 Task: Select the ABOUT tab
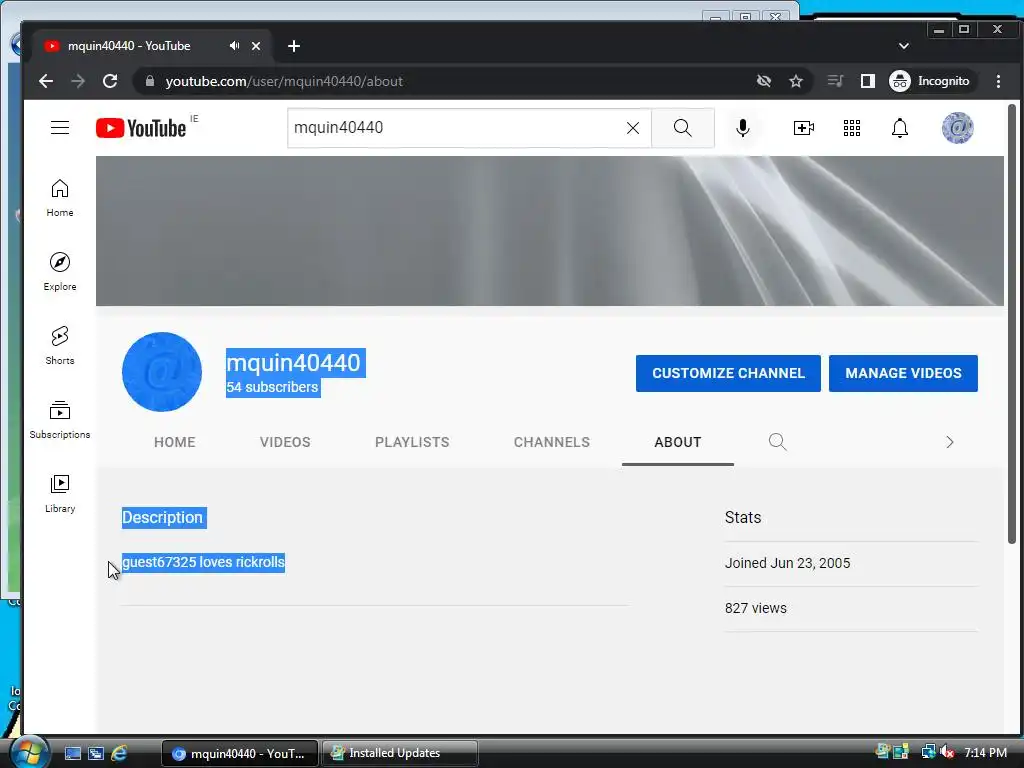pyautogui.click(x=678, y=442)
